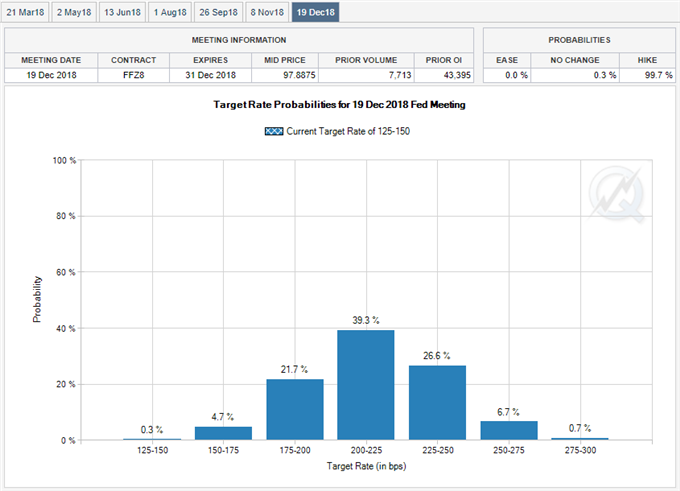
Task: Click the contract cell FFZ8
Action: [x=134, y=75]
